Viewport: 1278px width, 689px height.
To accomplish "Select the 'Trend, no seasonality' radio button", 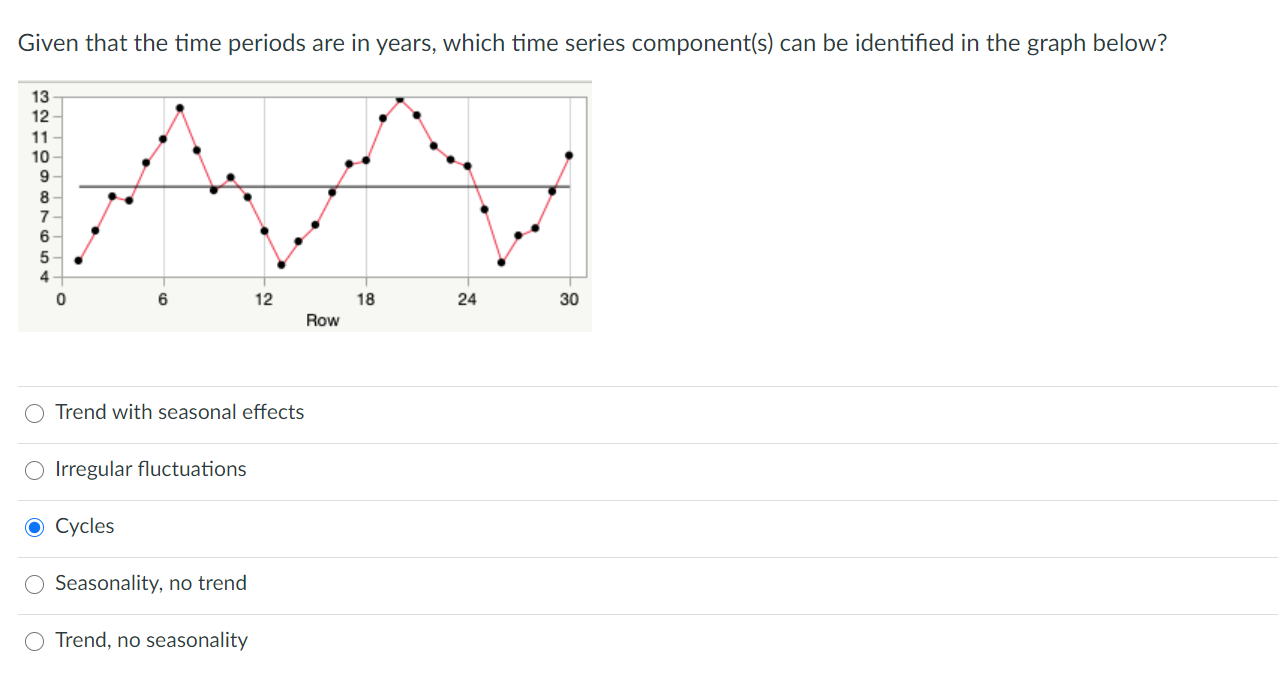I will pyautogui.click(x=34, y=640).
